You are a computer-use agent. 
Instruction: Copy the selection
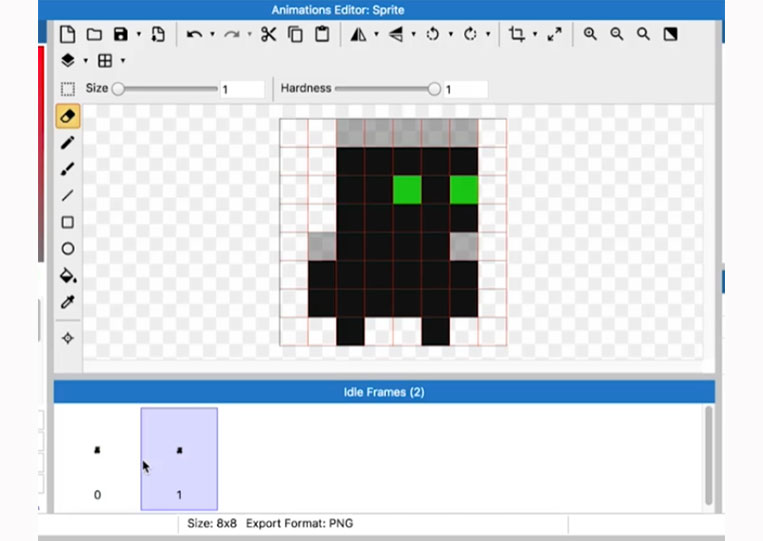pos(295,35)
